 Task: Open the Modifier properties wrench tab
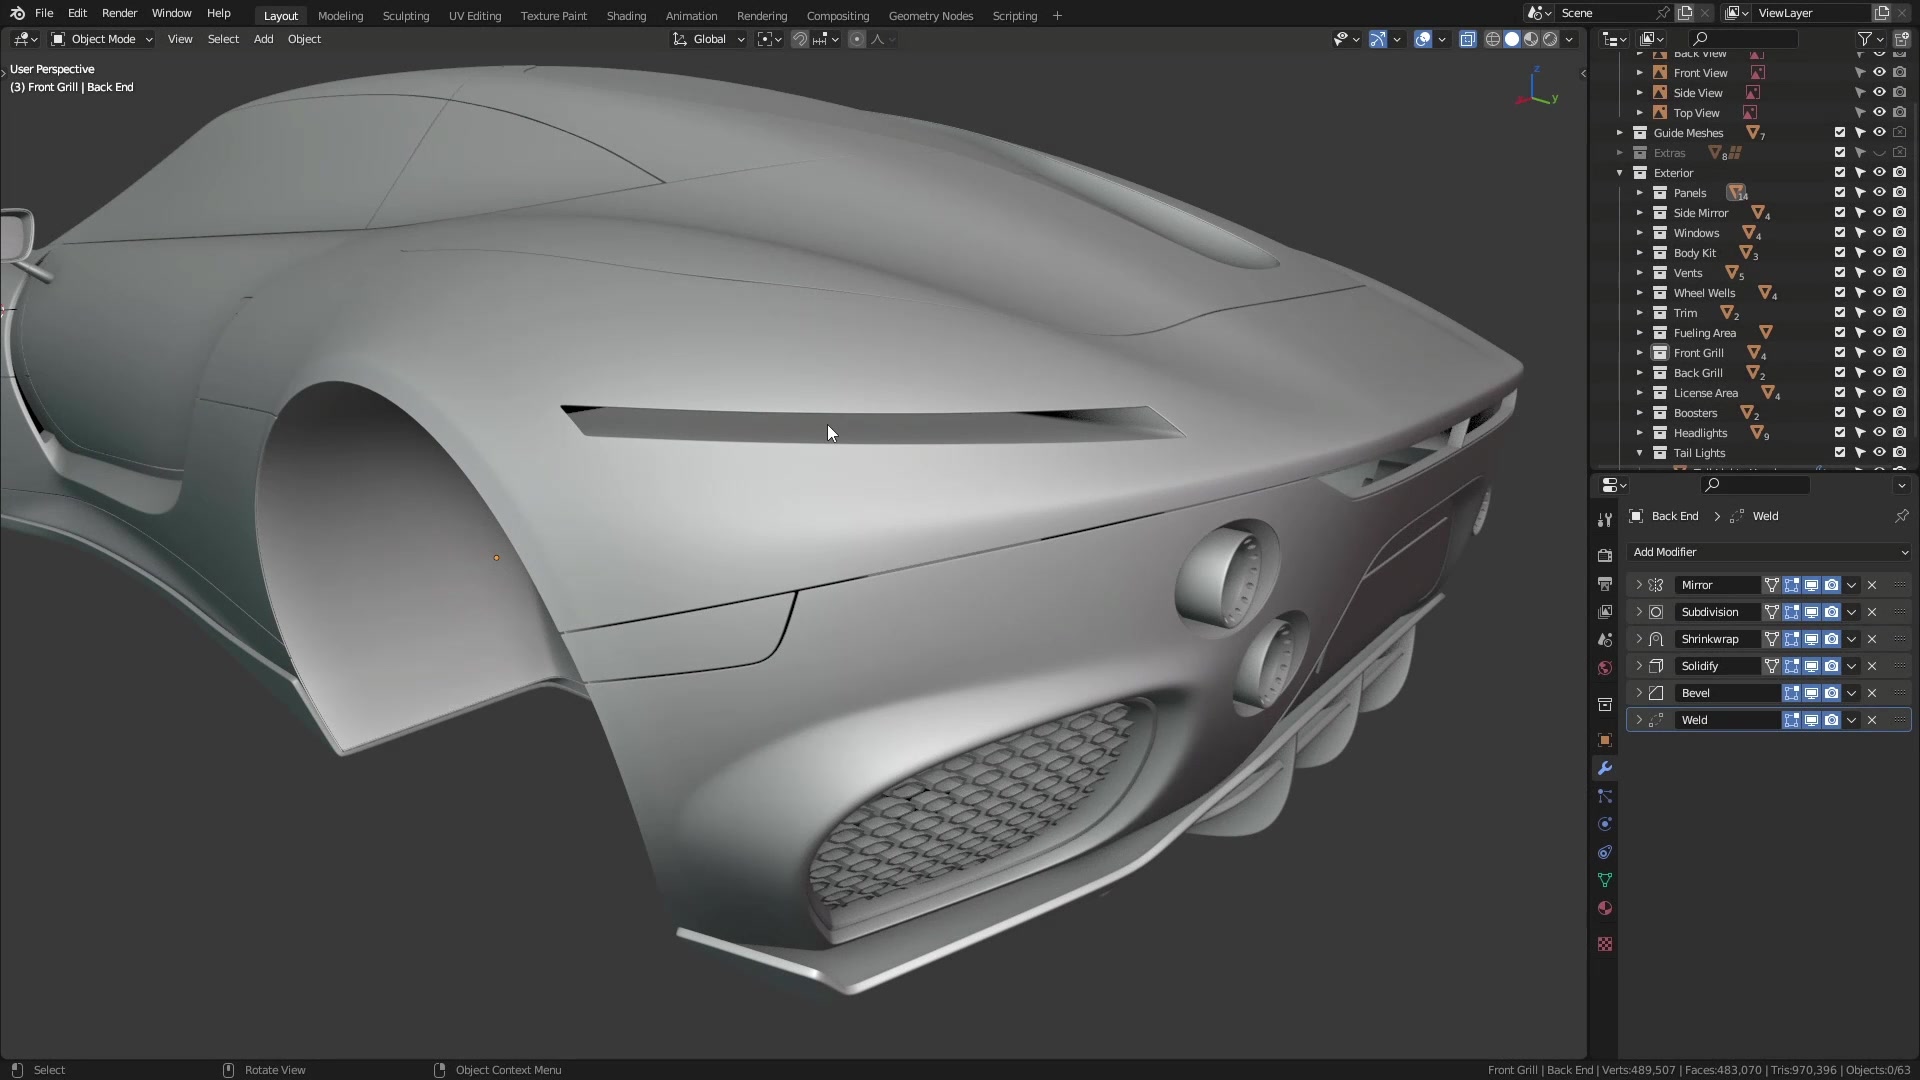[x=1605, y=768]
